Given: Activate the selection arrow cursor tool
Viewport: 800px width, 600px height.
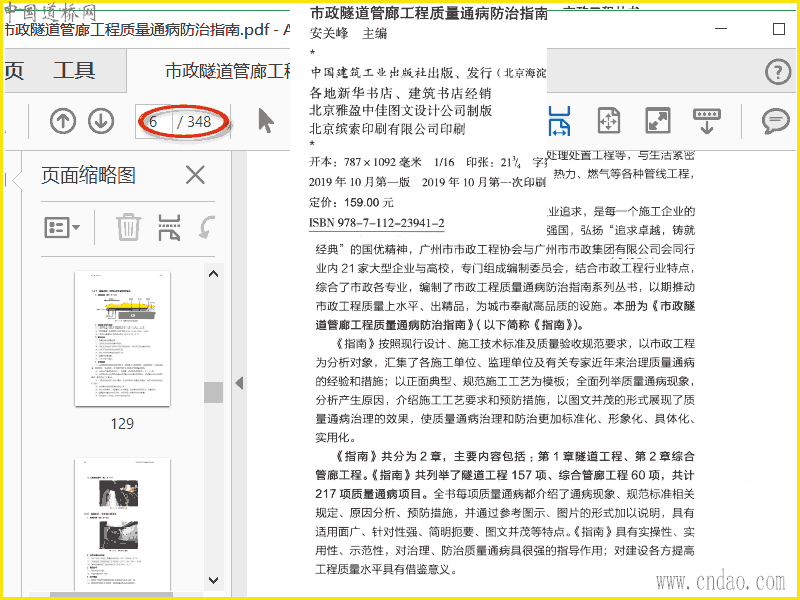Looking at the screenshot, I should click(x=266, y=121).
